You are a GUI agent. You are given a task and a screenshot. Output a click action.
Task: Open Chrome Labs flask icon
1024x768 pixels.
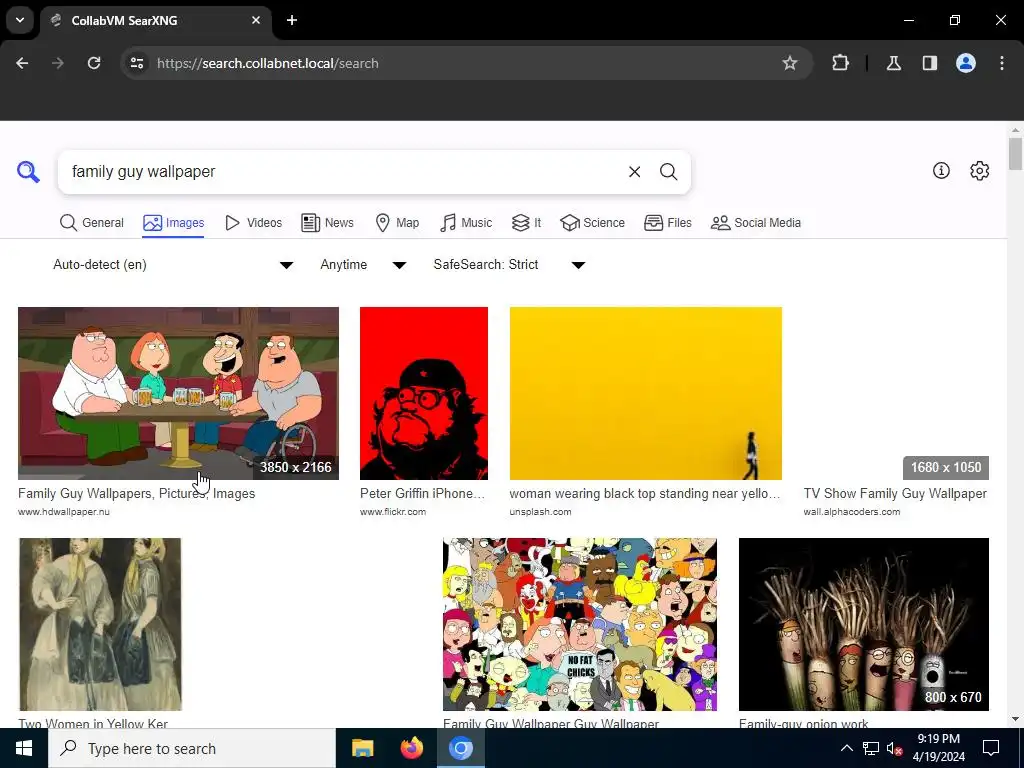pyautogui.click(x=893, y=63)
